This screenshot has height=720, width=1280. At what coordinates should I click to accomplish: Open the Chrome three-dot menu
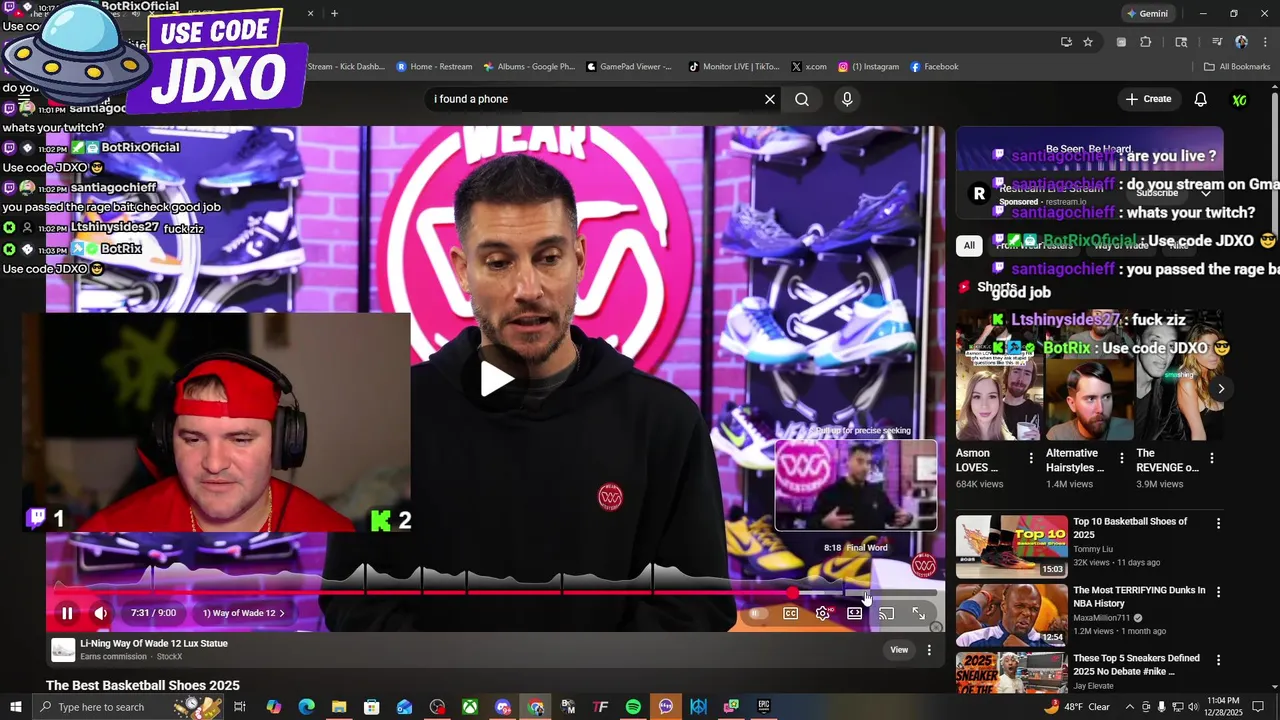(1265, 42)
